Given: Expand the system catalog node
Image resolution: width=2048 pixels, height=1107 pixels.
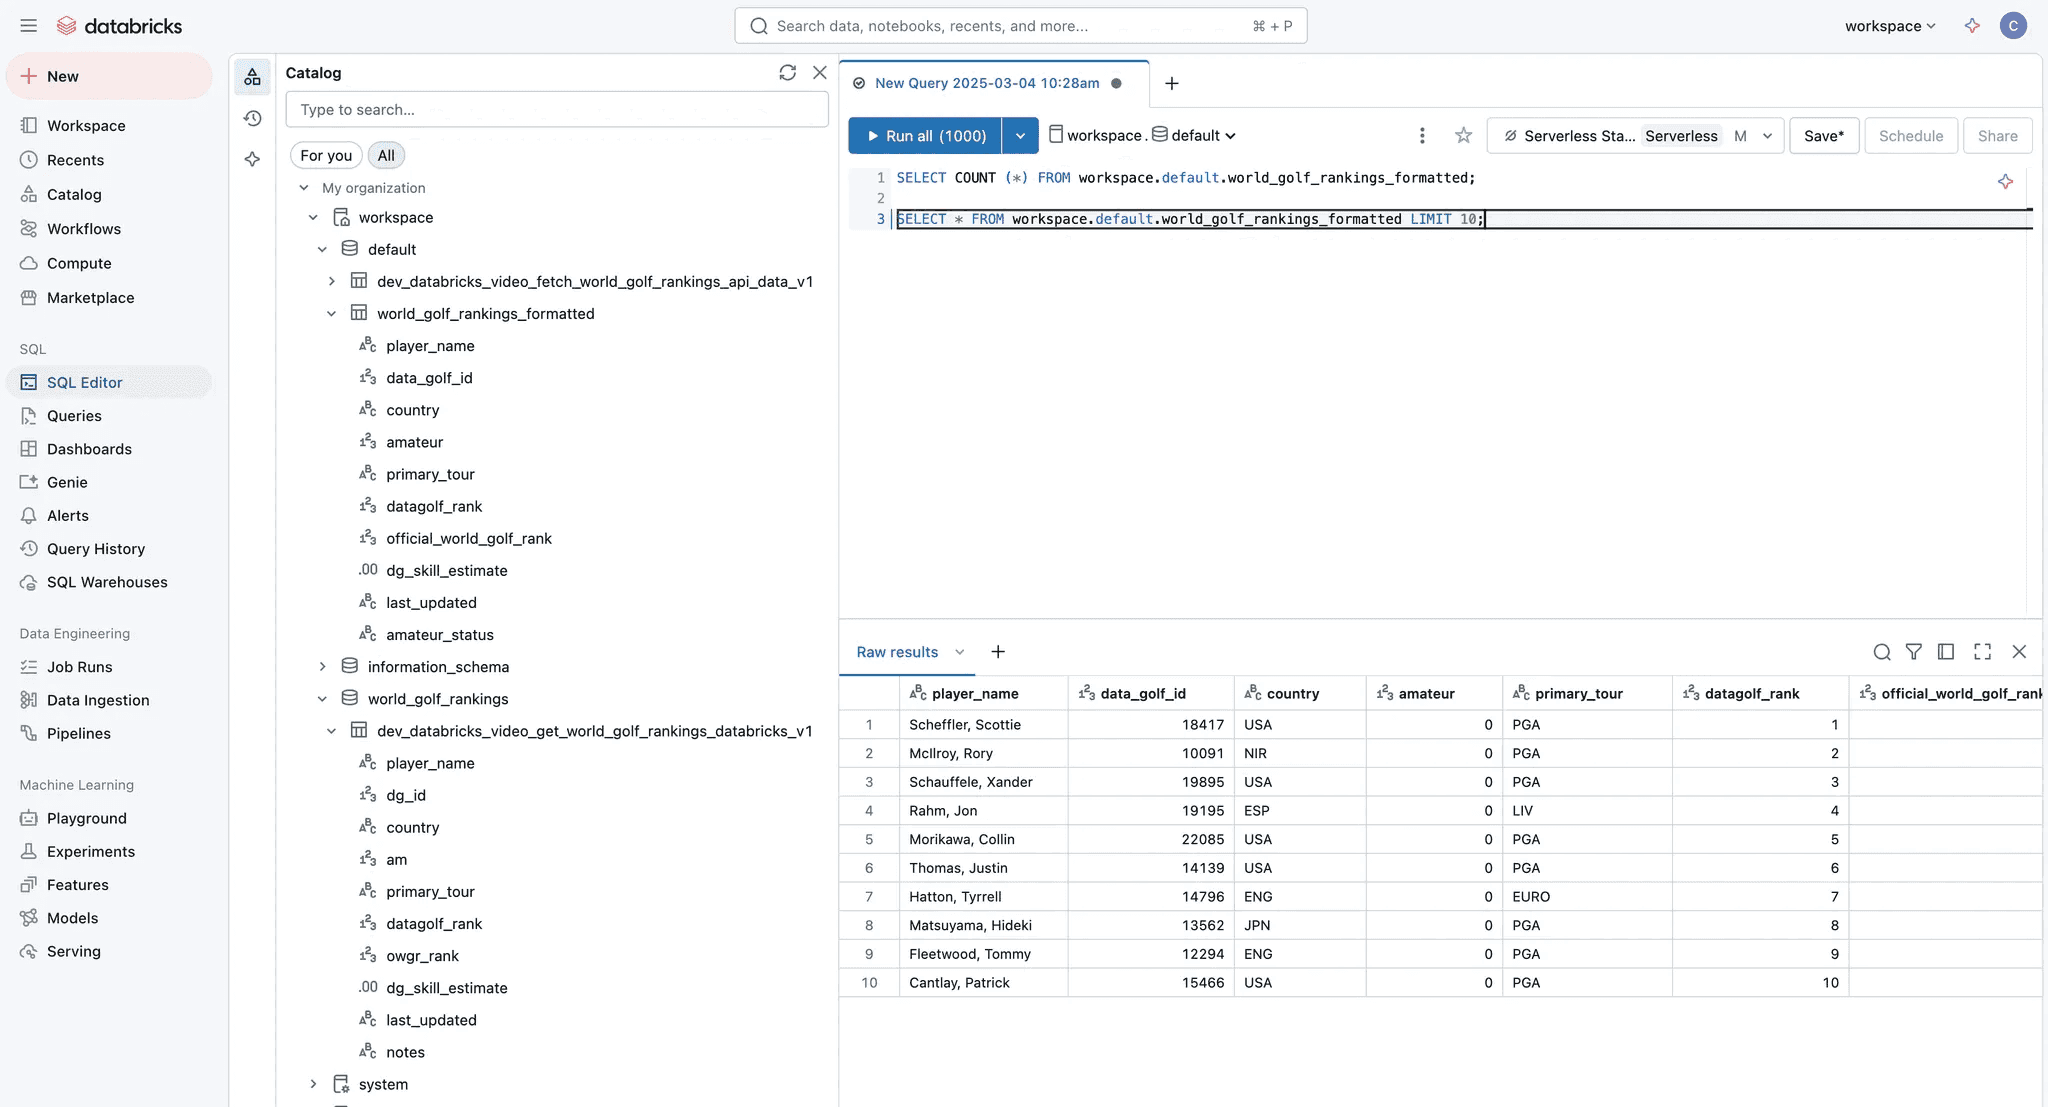Looking at the screenshot, I should (x=313, y=1085).
